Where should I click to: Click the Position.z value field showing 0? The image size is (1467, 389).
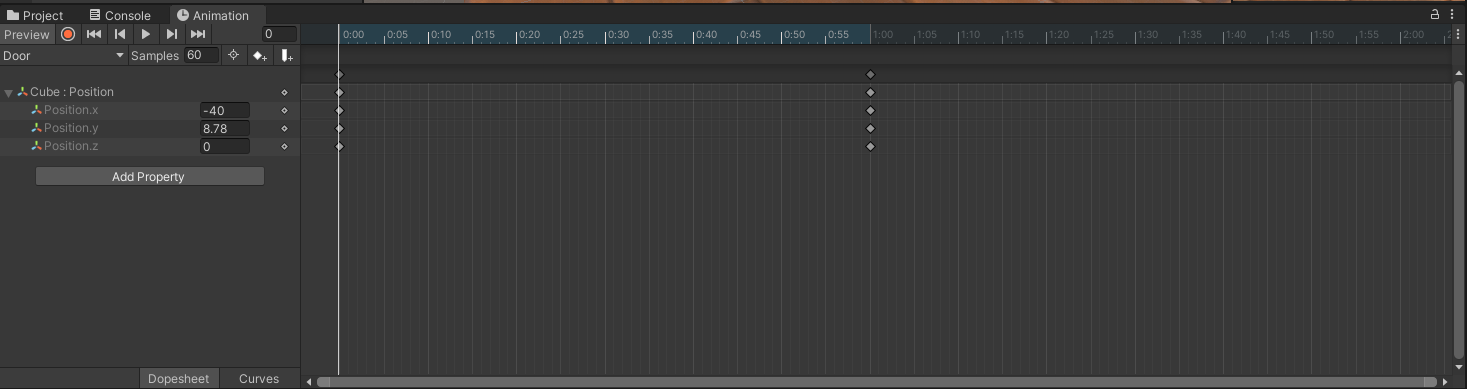point(225,147)
